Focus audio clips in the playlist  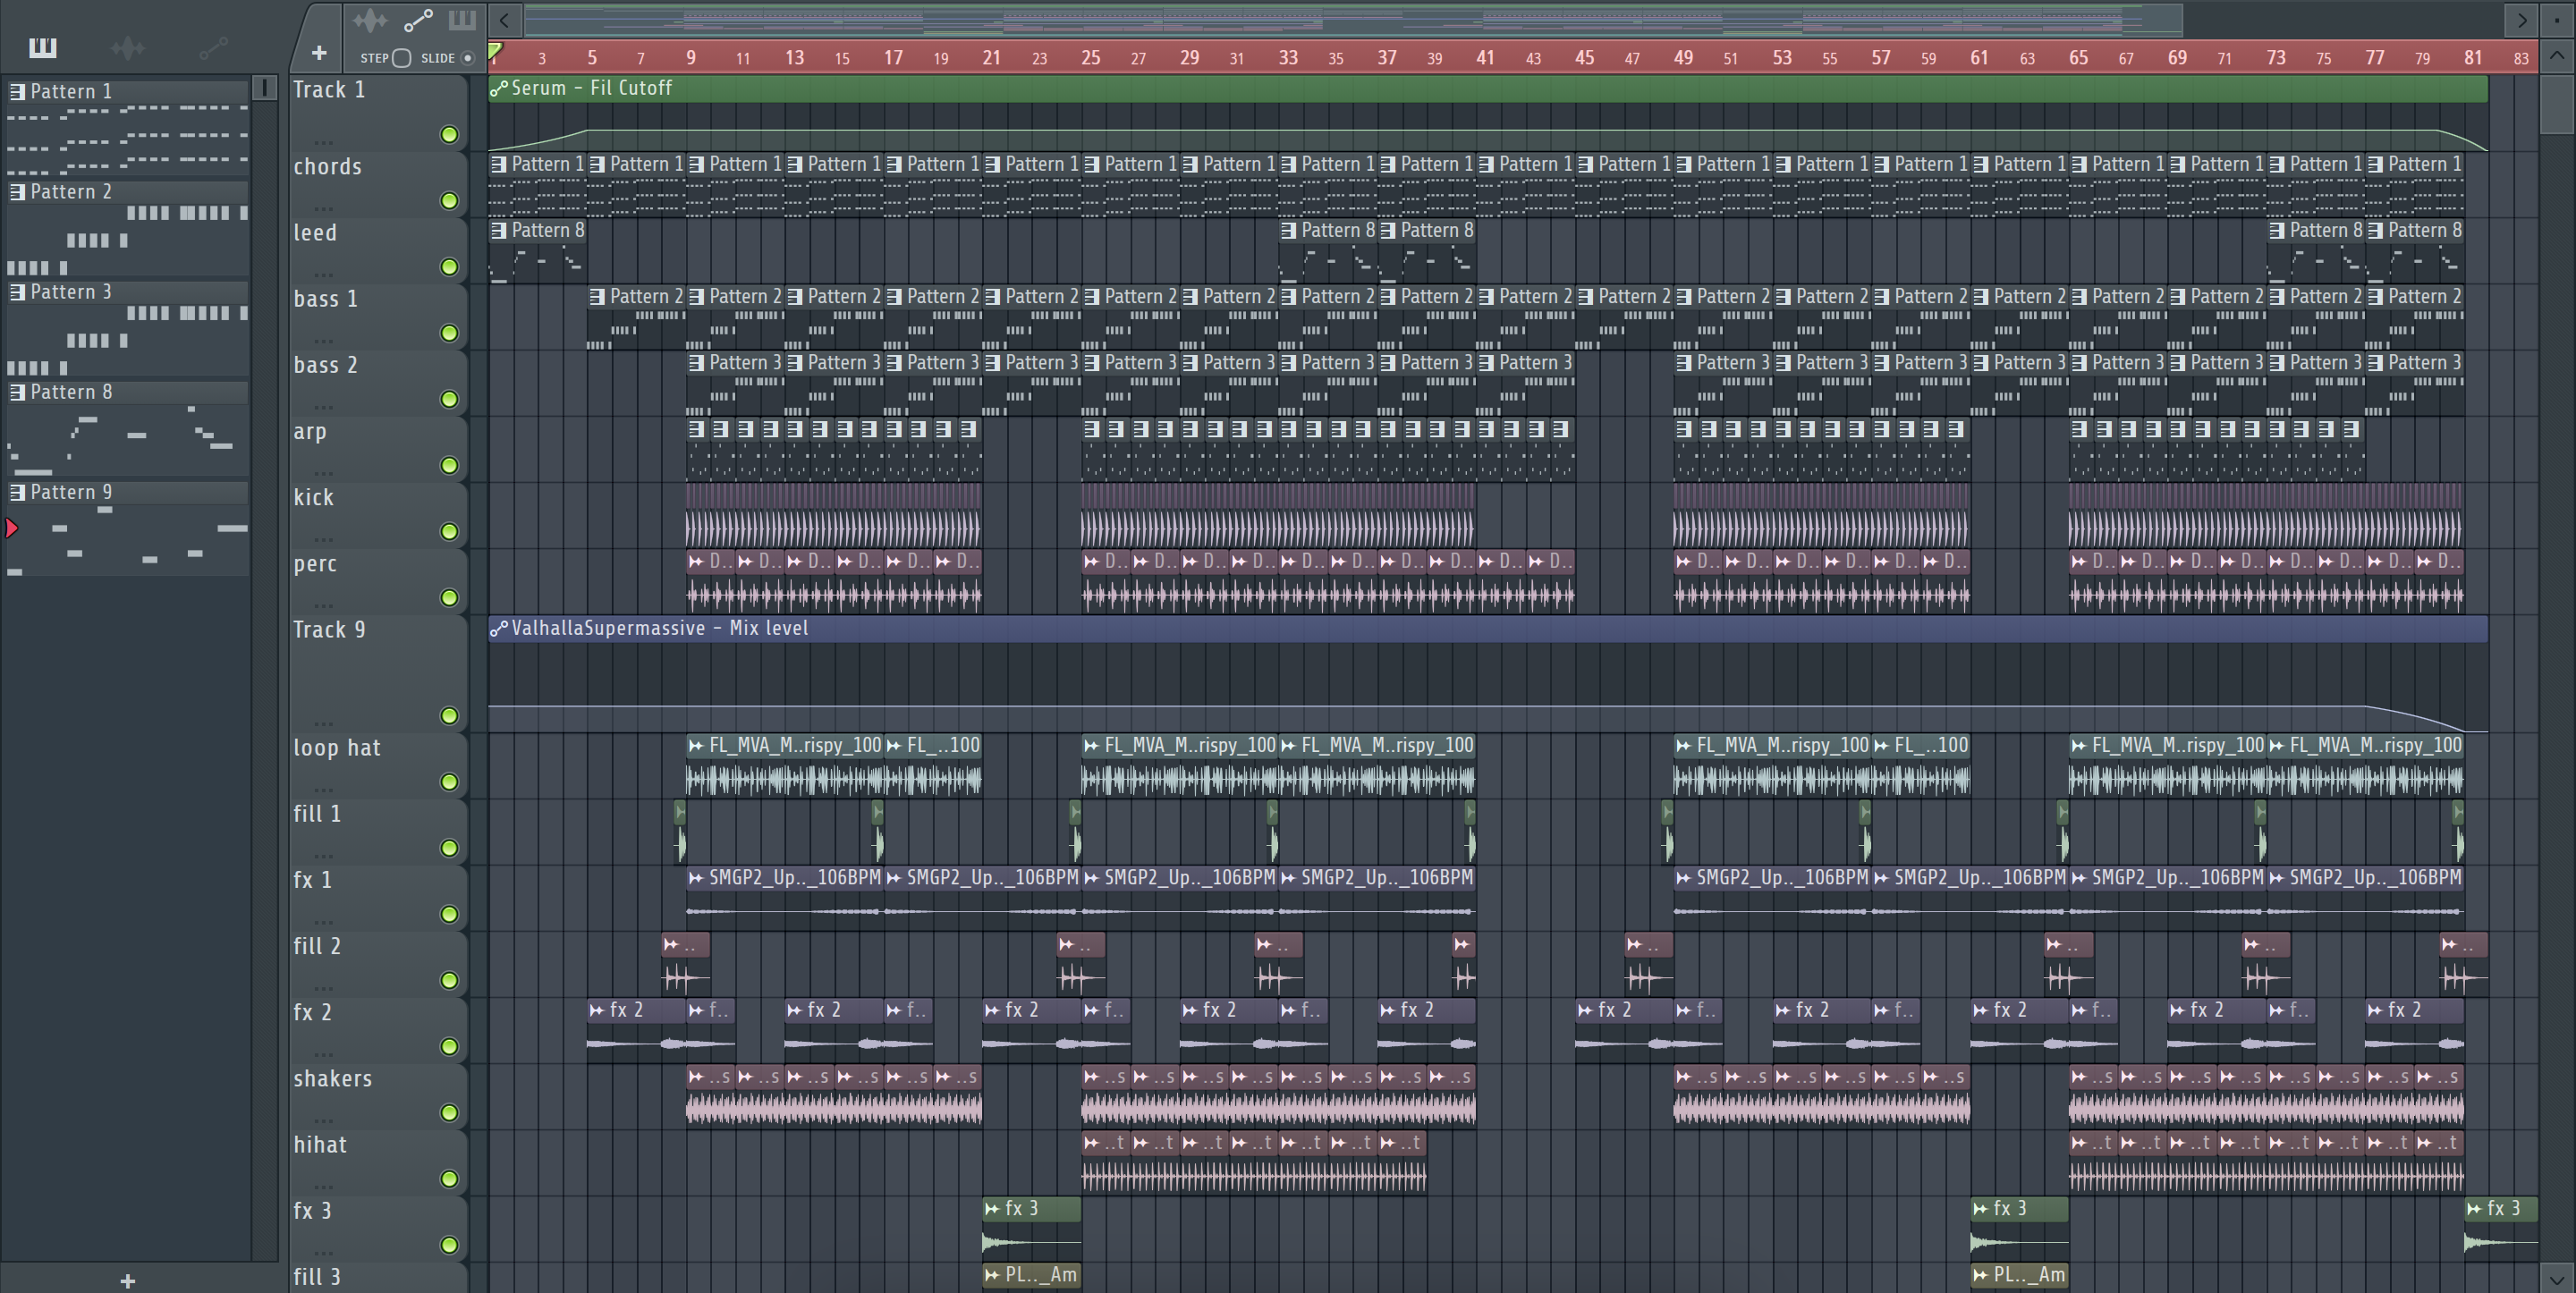pyautogui.click(x=369, y=20)
